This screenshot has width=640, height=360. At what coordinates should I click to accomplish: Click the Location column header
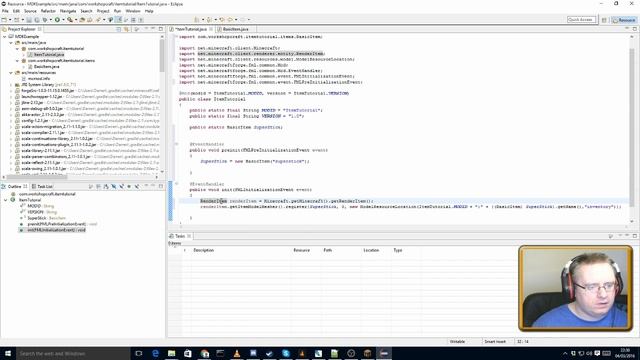[x=371, y=250]
